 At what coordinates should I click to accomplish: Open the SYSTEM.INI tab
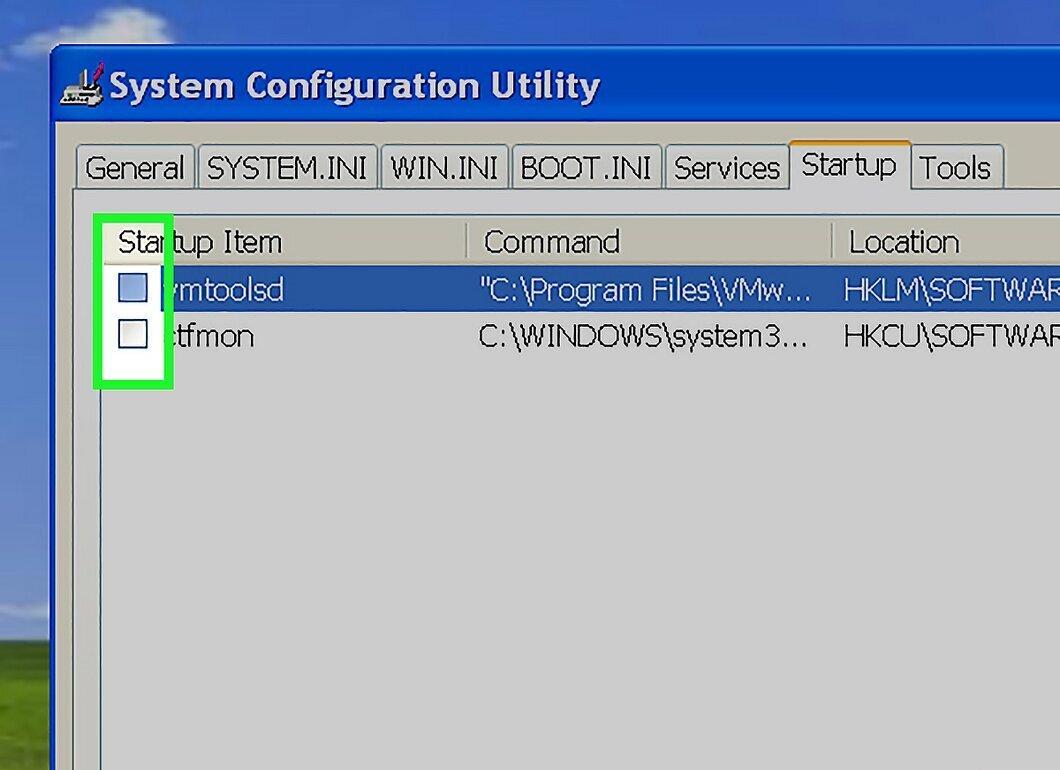[287, 167]
